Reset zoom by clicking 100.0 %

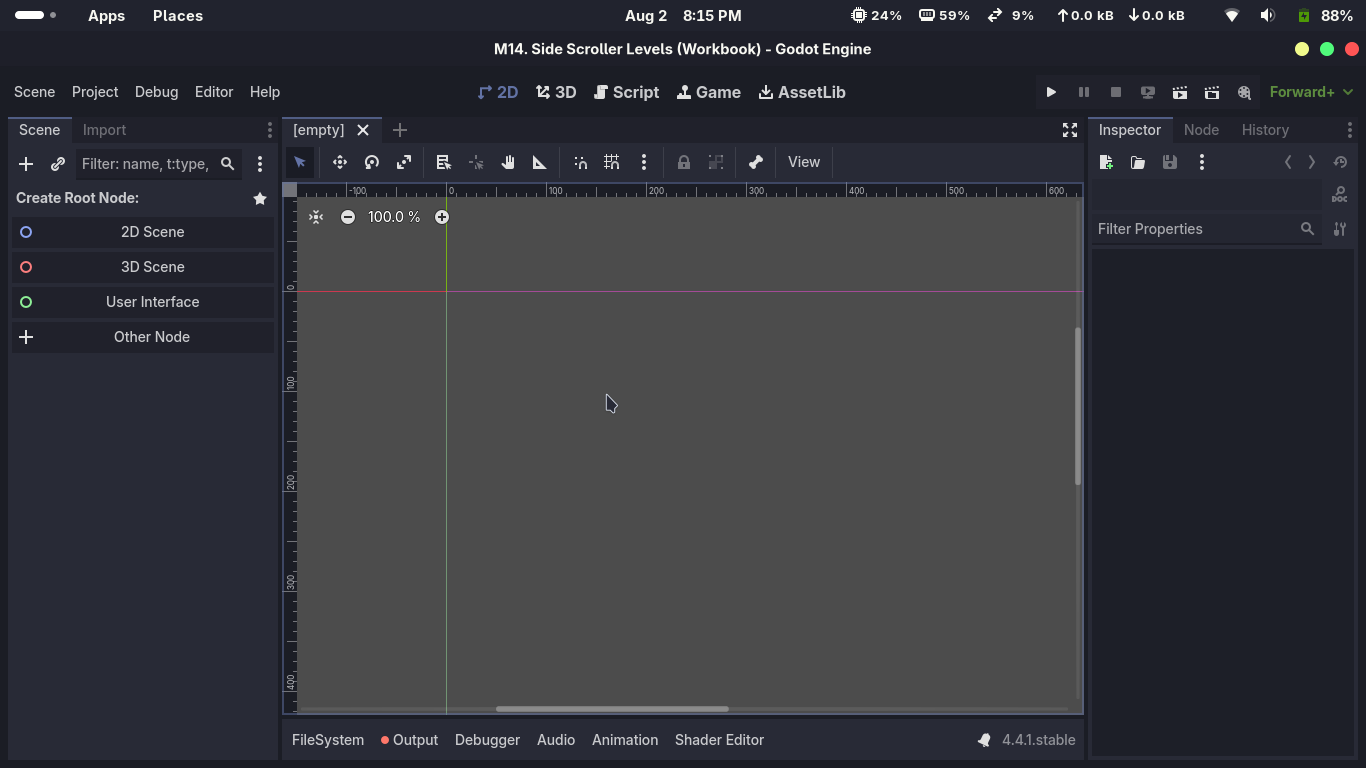click(x=394, y=217)
